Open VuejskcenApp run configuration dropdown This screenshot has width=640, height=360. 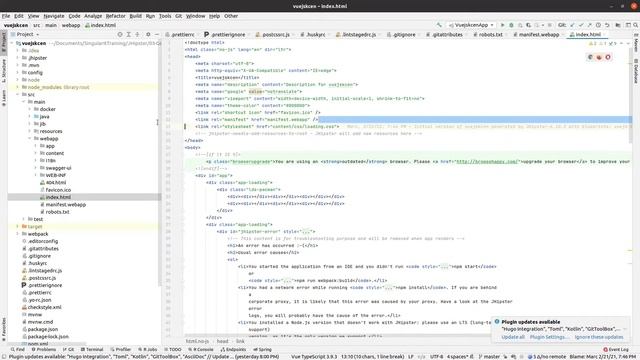pyautogui.click(x=471, y=25)
